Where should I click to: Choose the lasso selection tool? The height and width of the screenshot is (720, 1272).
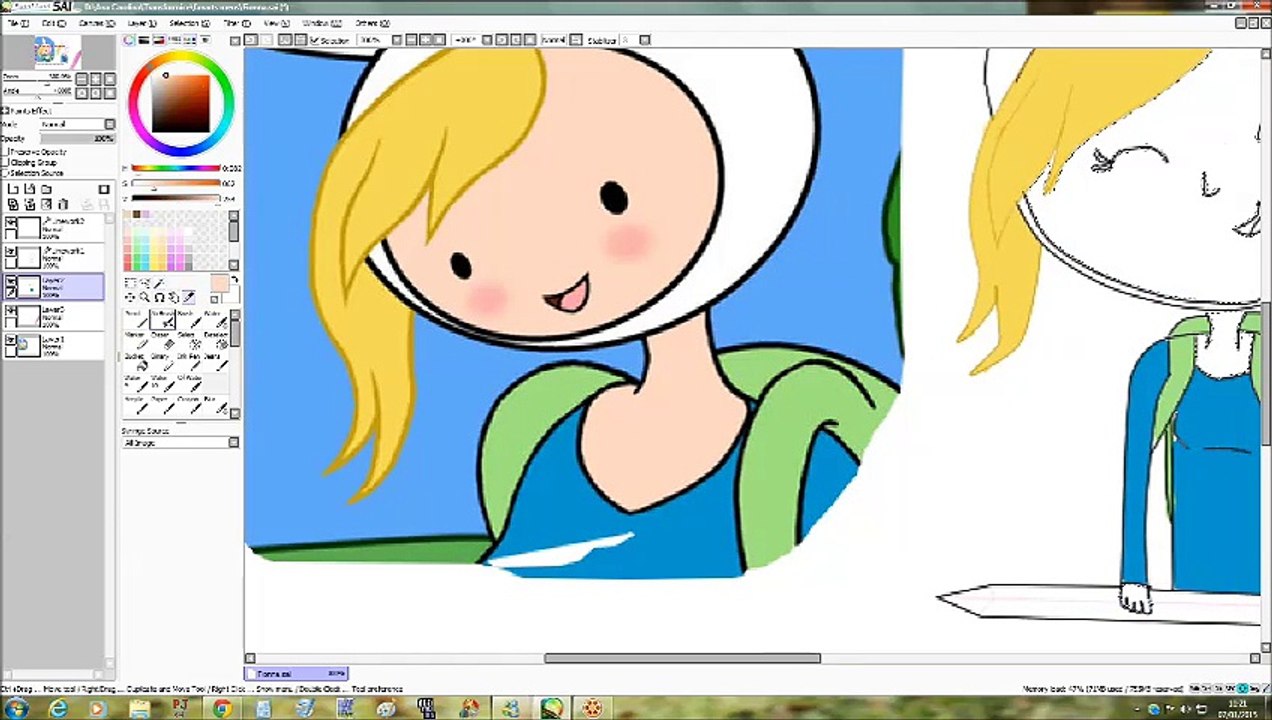coord(145,283)
